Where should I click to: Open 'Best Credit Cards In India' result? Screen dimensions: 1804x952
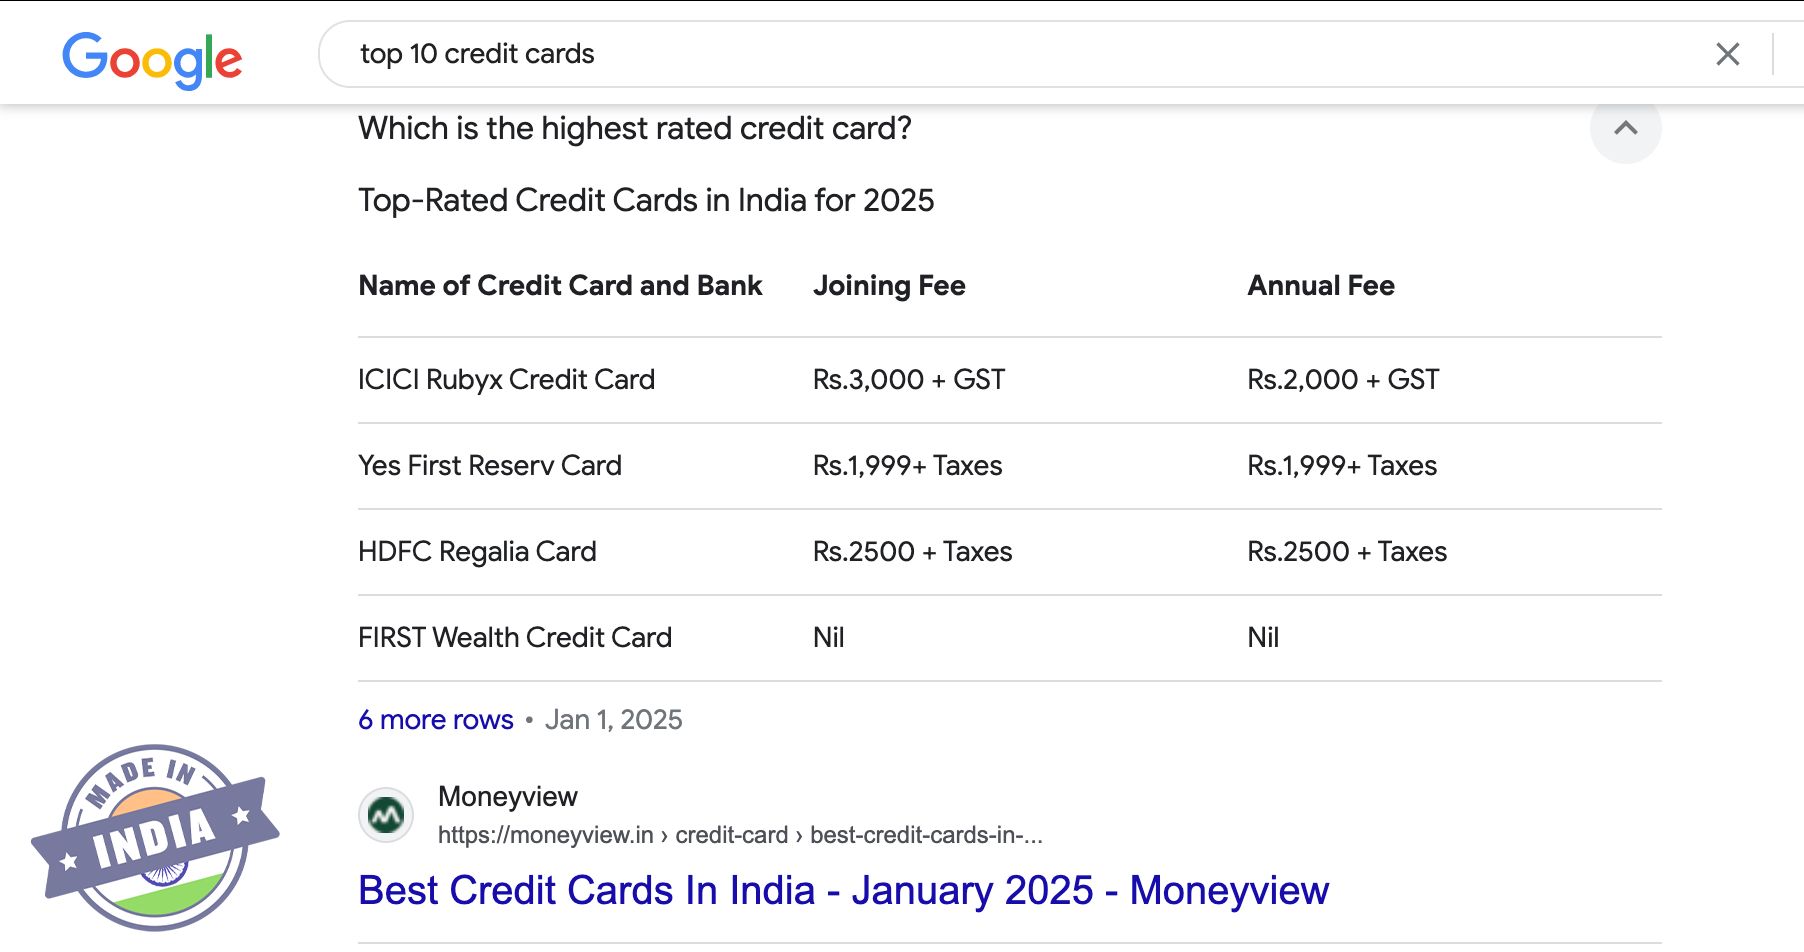tap(843, 890)
